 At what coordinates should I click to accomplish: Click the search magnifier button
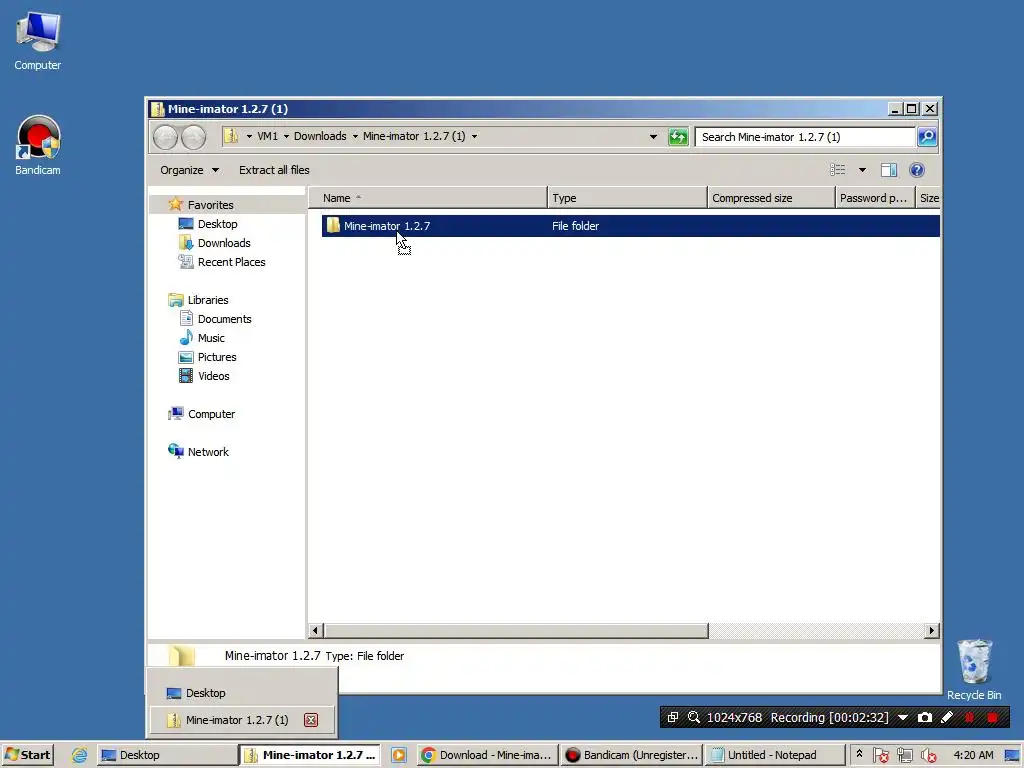(x=927, y=136)
